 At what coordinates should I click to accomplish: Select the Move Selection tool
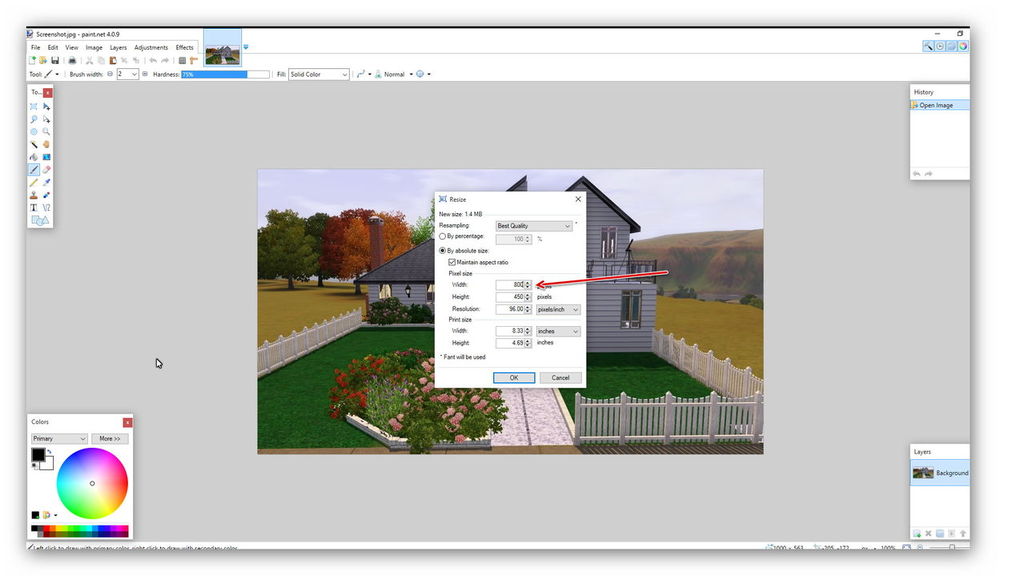46,119
